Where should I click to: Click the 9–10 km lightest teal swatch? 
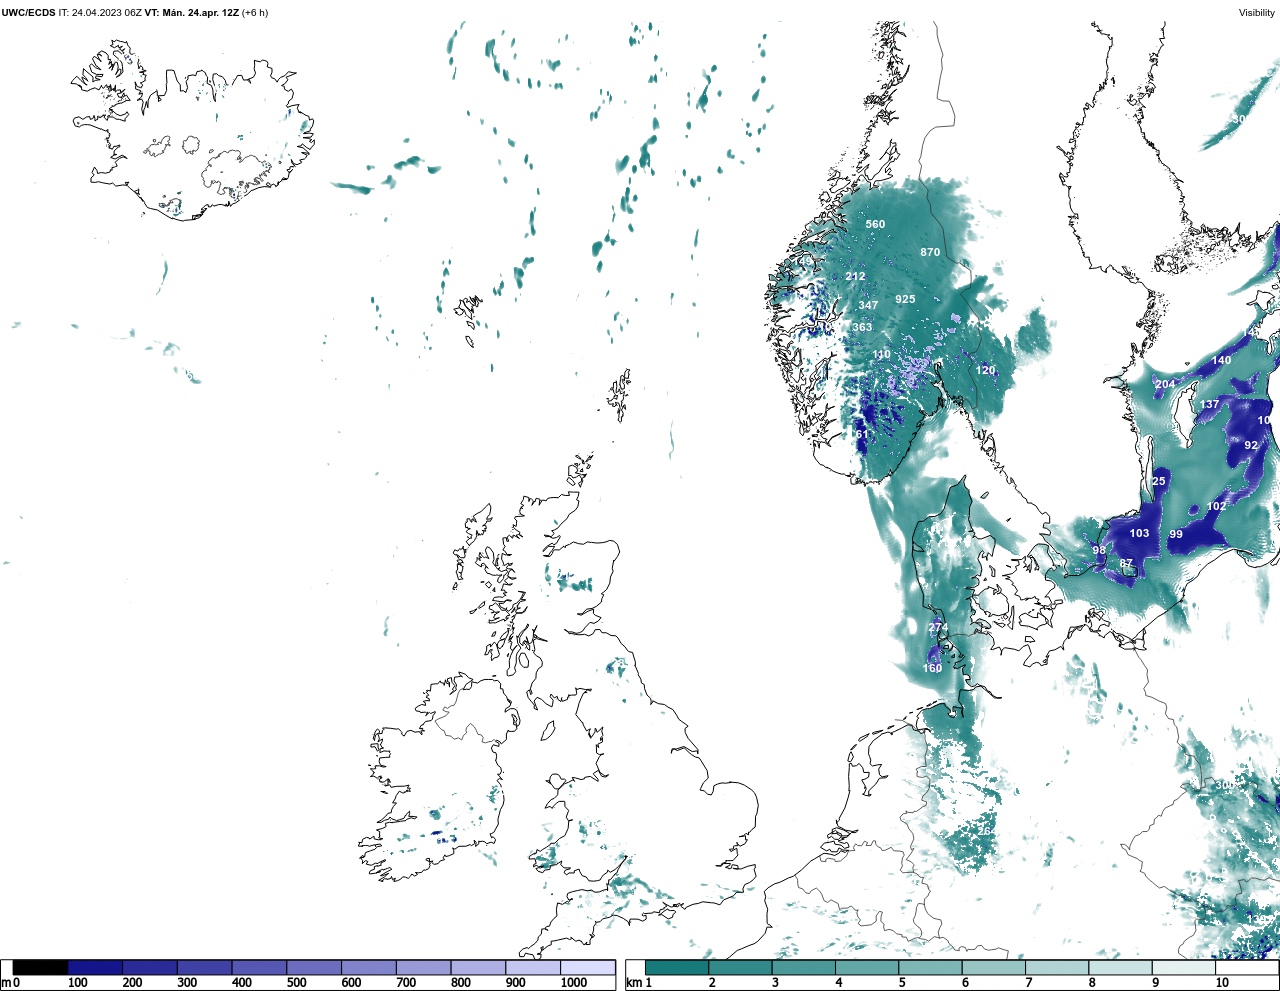click(1184, 968)
